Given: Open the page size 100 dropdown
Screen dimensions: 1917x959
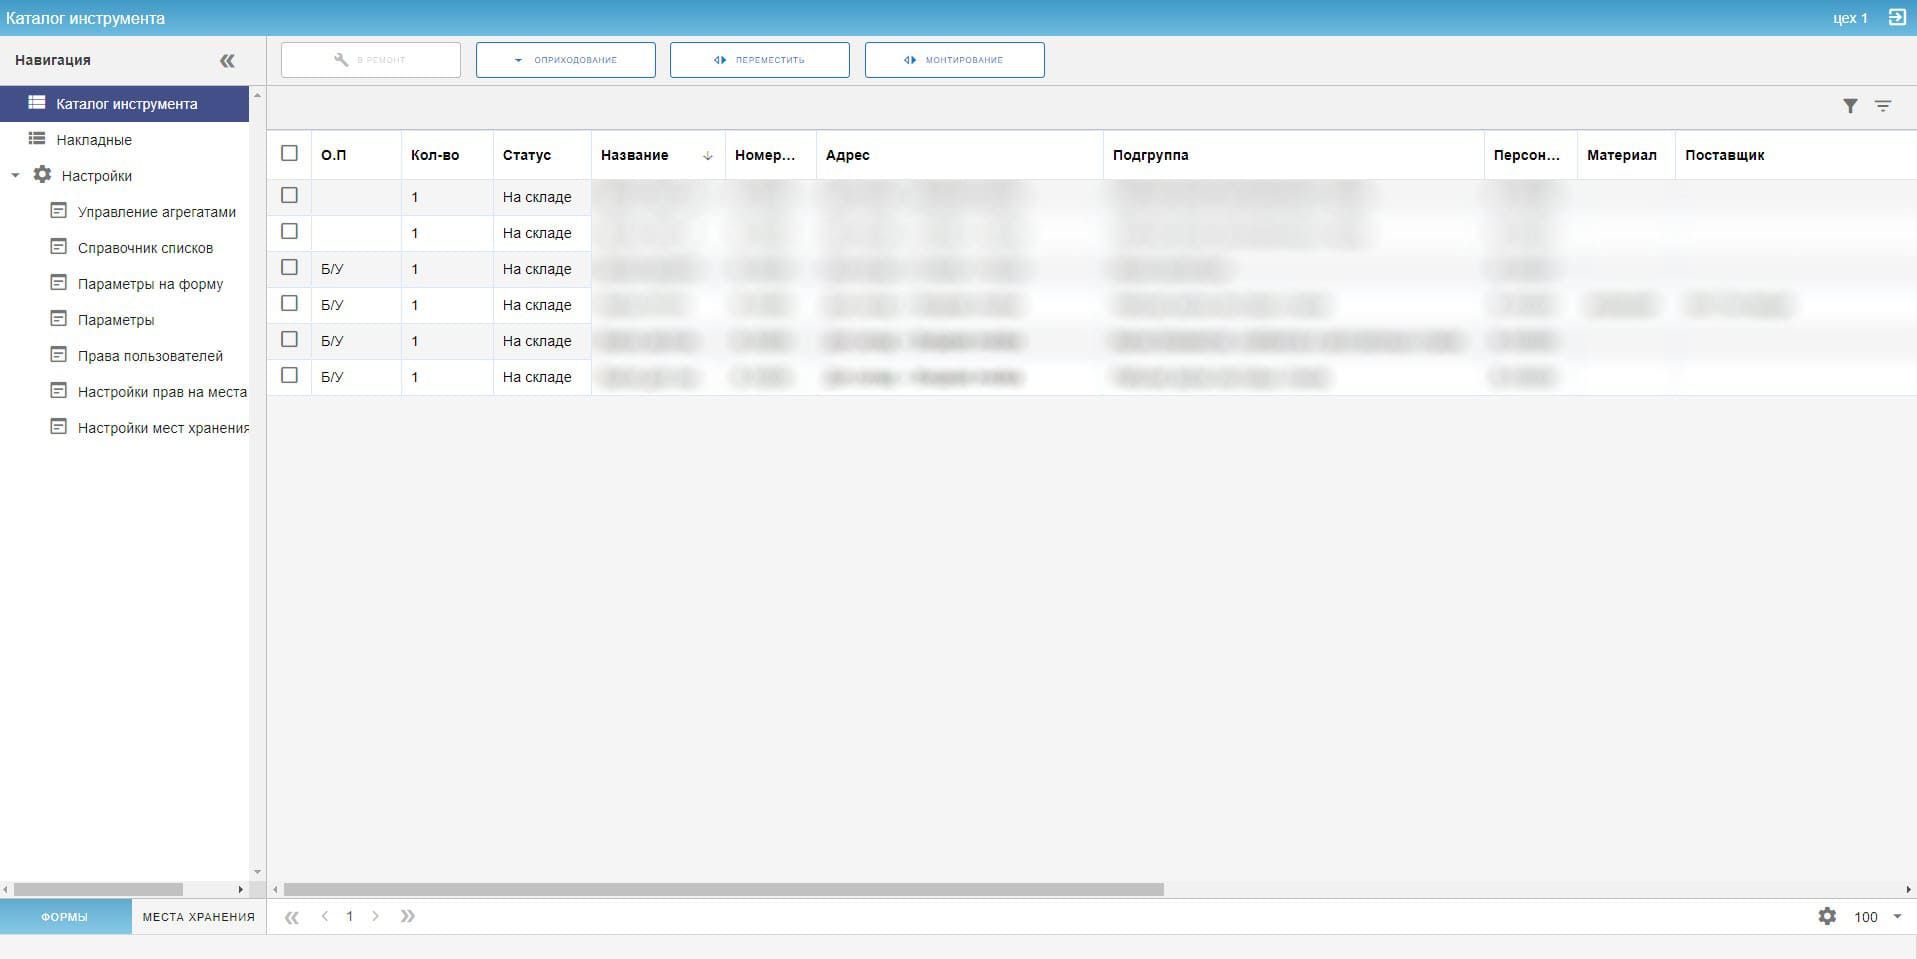Looking at the screenshot, I should click(x=1896, y=916).
